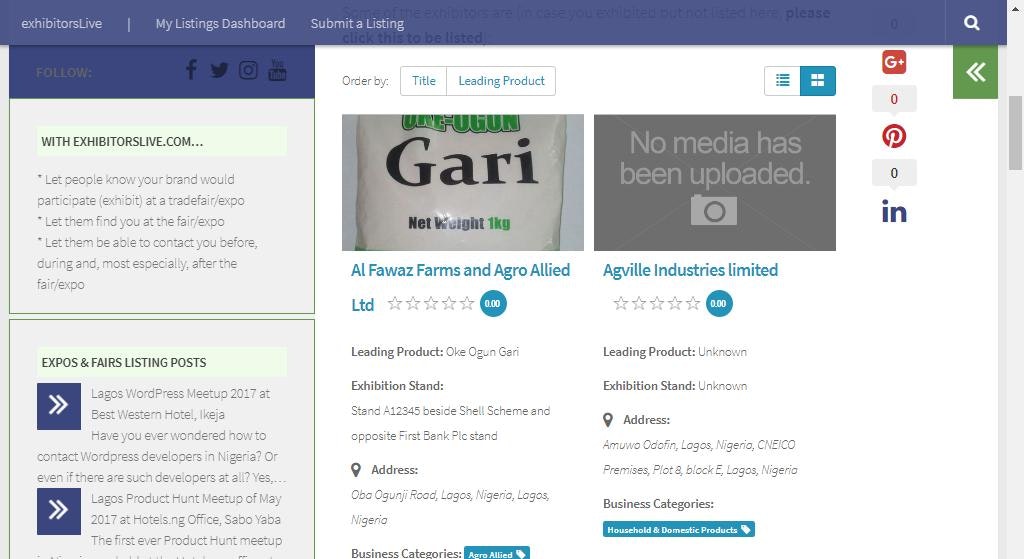
Task: Click star rating of Al Fawaz Farms
Action: (x=430, y=303)
